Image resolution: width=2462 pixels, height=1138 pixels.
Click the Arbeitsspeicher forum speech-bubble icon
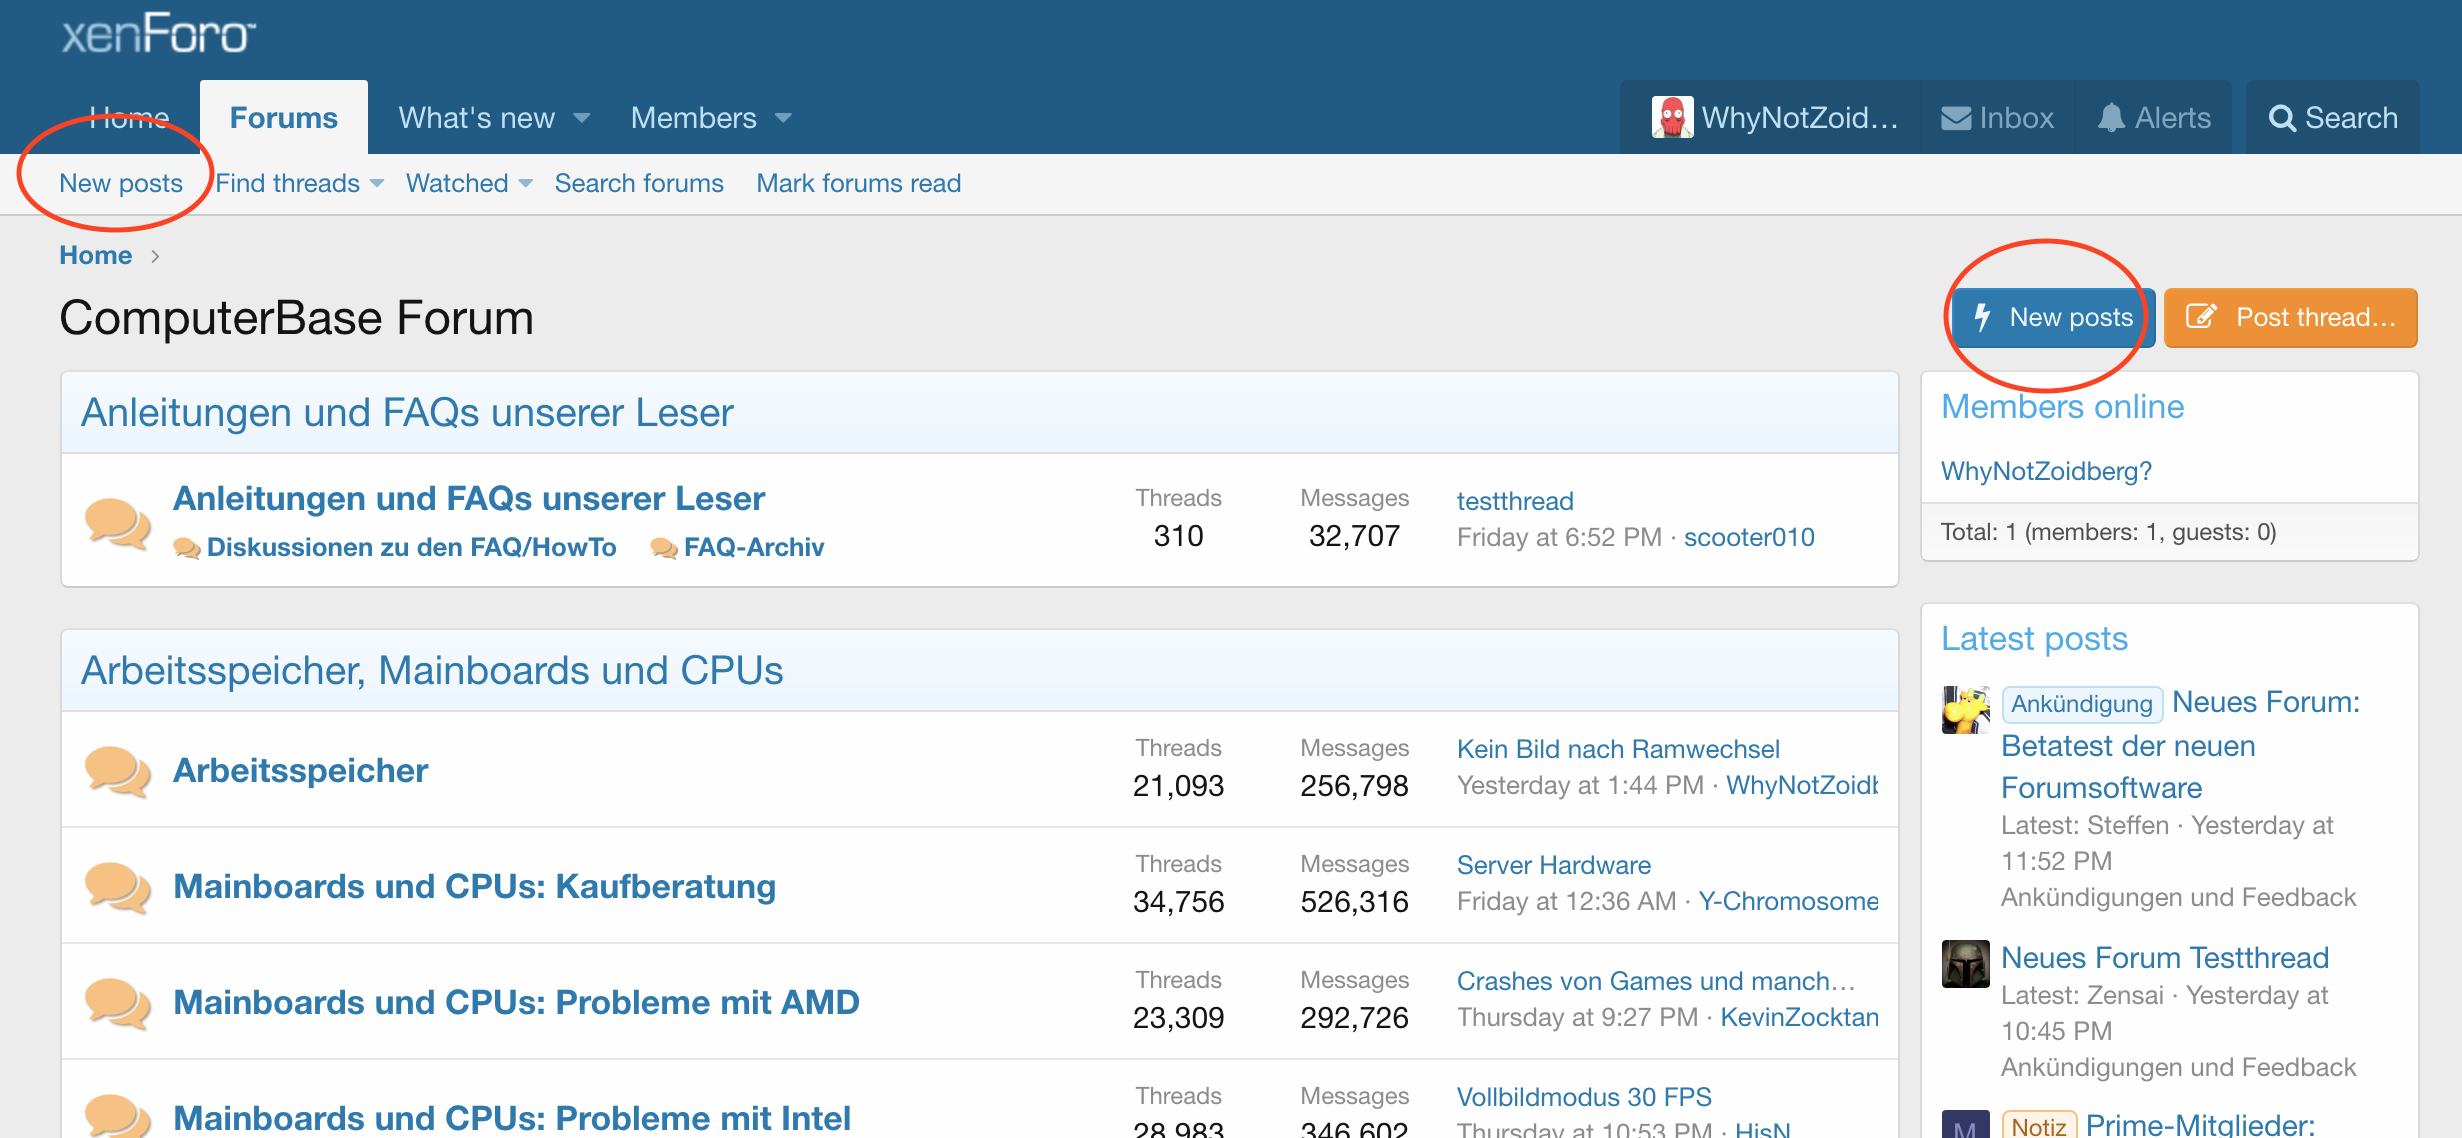click(x=117, y=771)
